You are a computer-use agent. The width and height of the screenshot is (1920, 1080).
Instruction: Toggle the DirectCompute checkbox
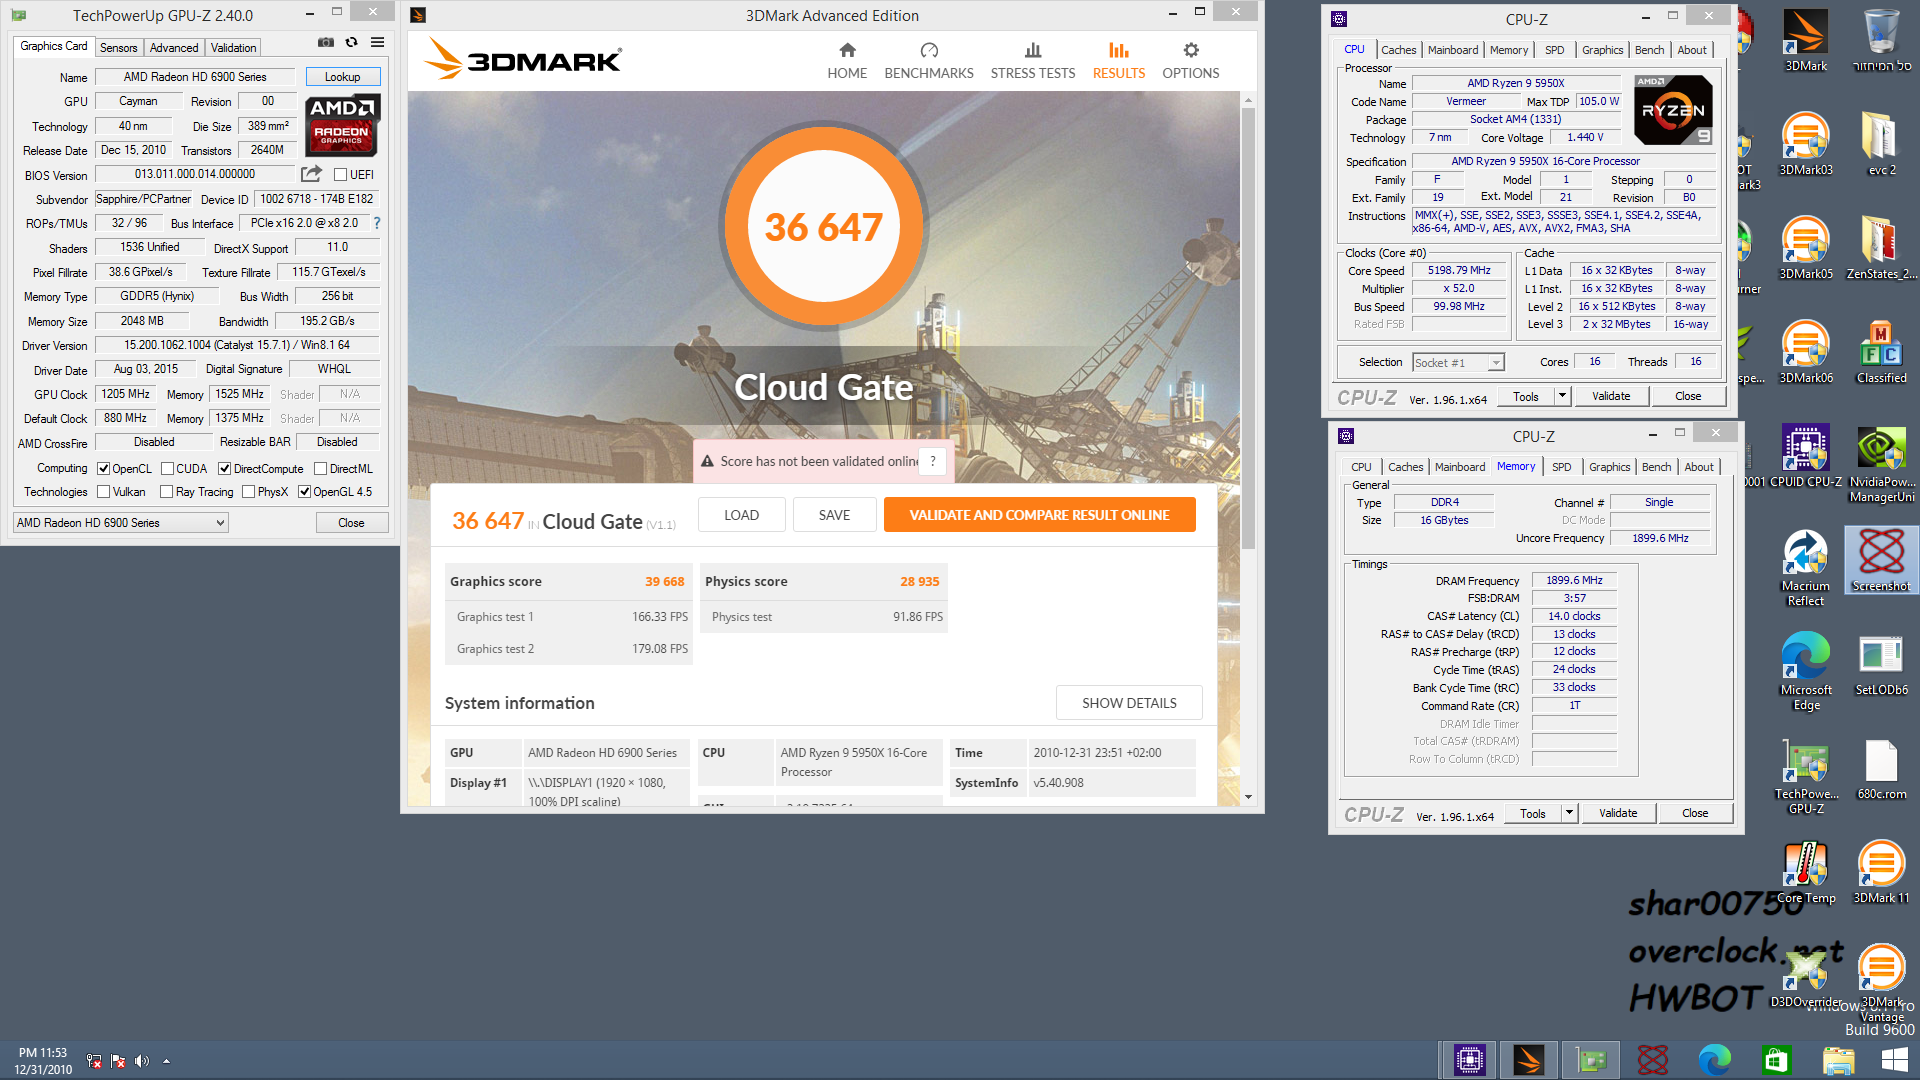(225, 469)
